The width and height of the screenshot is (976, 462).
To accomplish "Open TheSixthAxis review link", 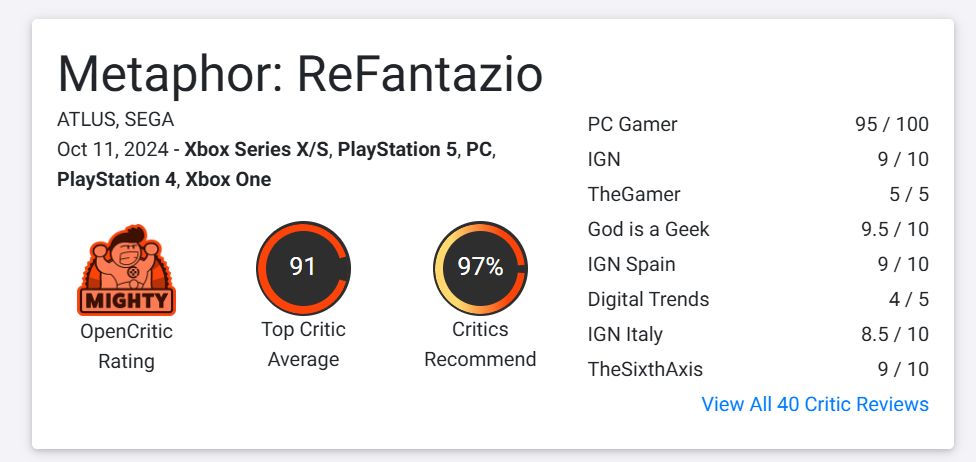I will [645, 369].
